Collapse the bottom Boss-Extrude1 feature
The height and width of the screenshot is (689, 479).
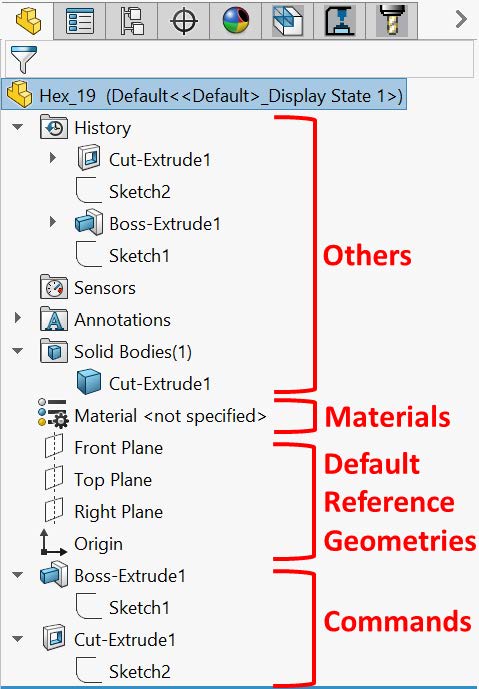click(18, 575)
